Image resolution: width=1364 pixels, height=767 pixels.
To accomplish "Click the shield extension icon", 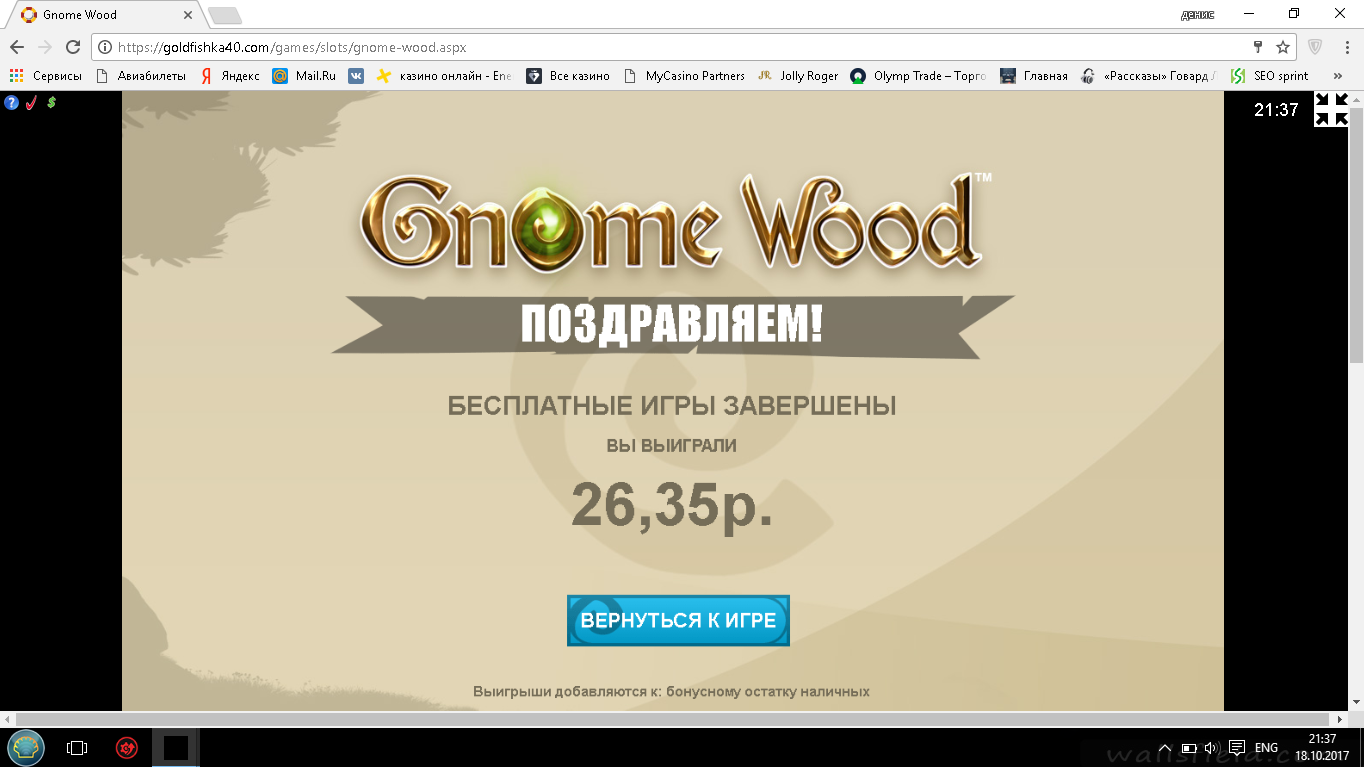I will point(1316,47).
